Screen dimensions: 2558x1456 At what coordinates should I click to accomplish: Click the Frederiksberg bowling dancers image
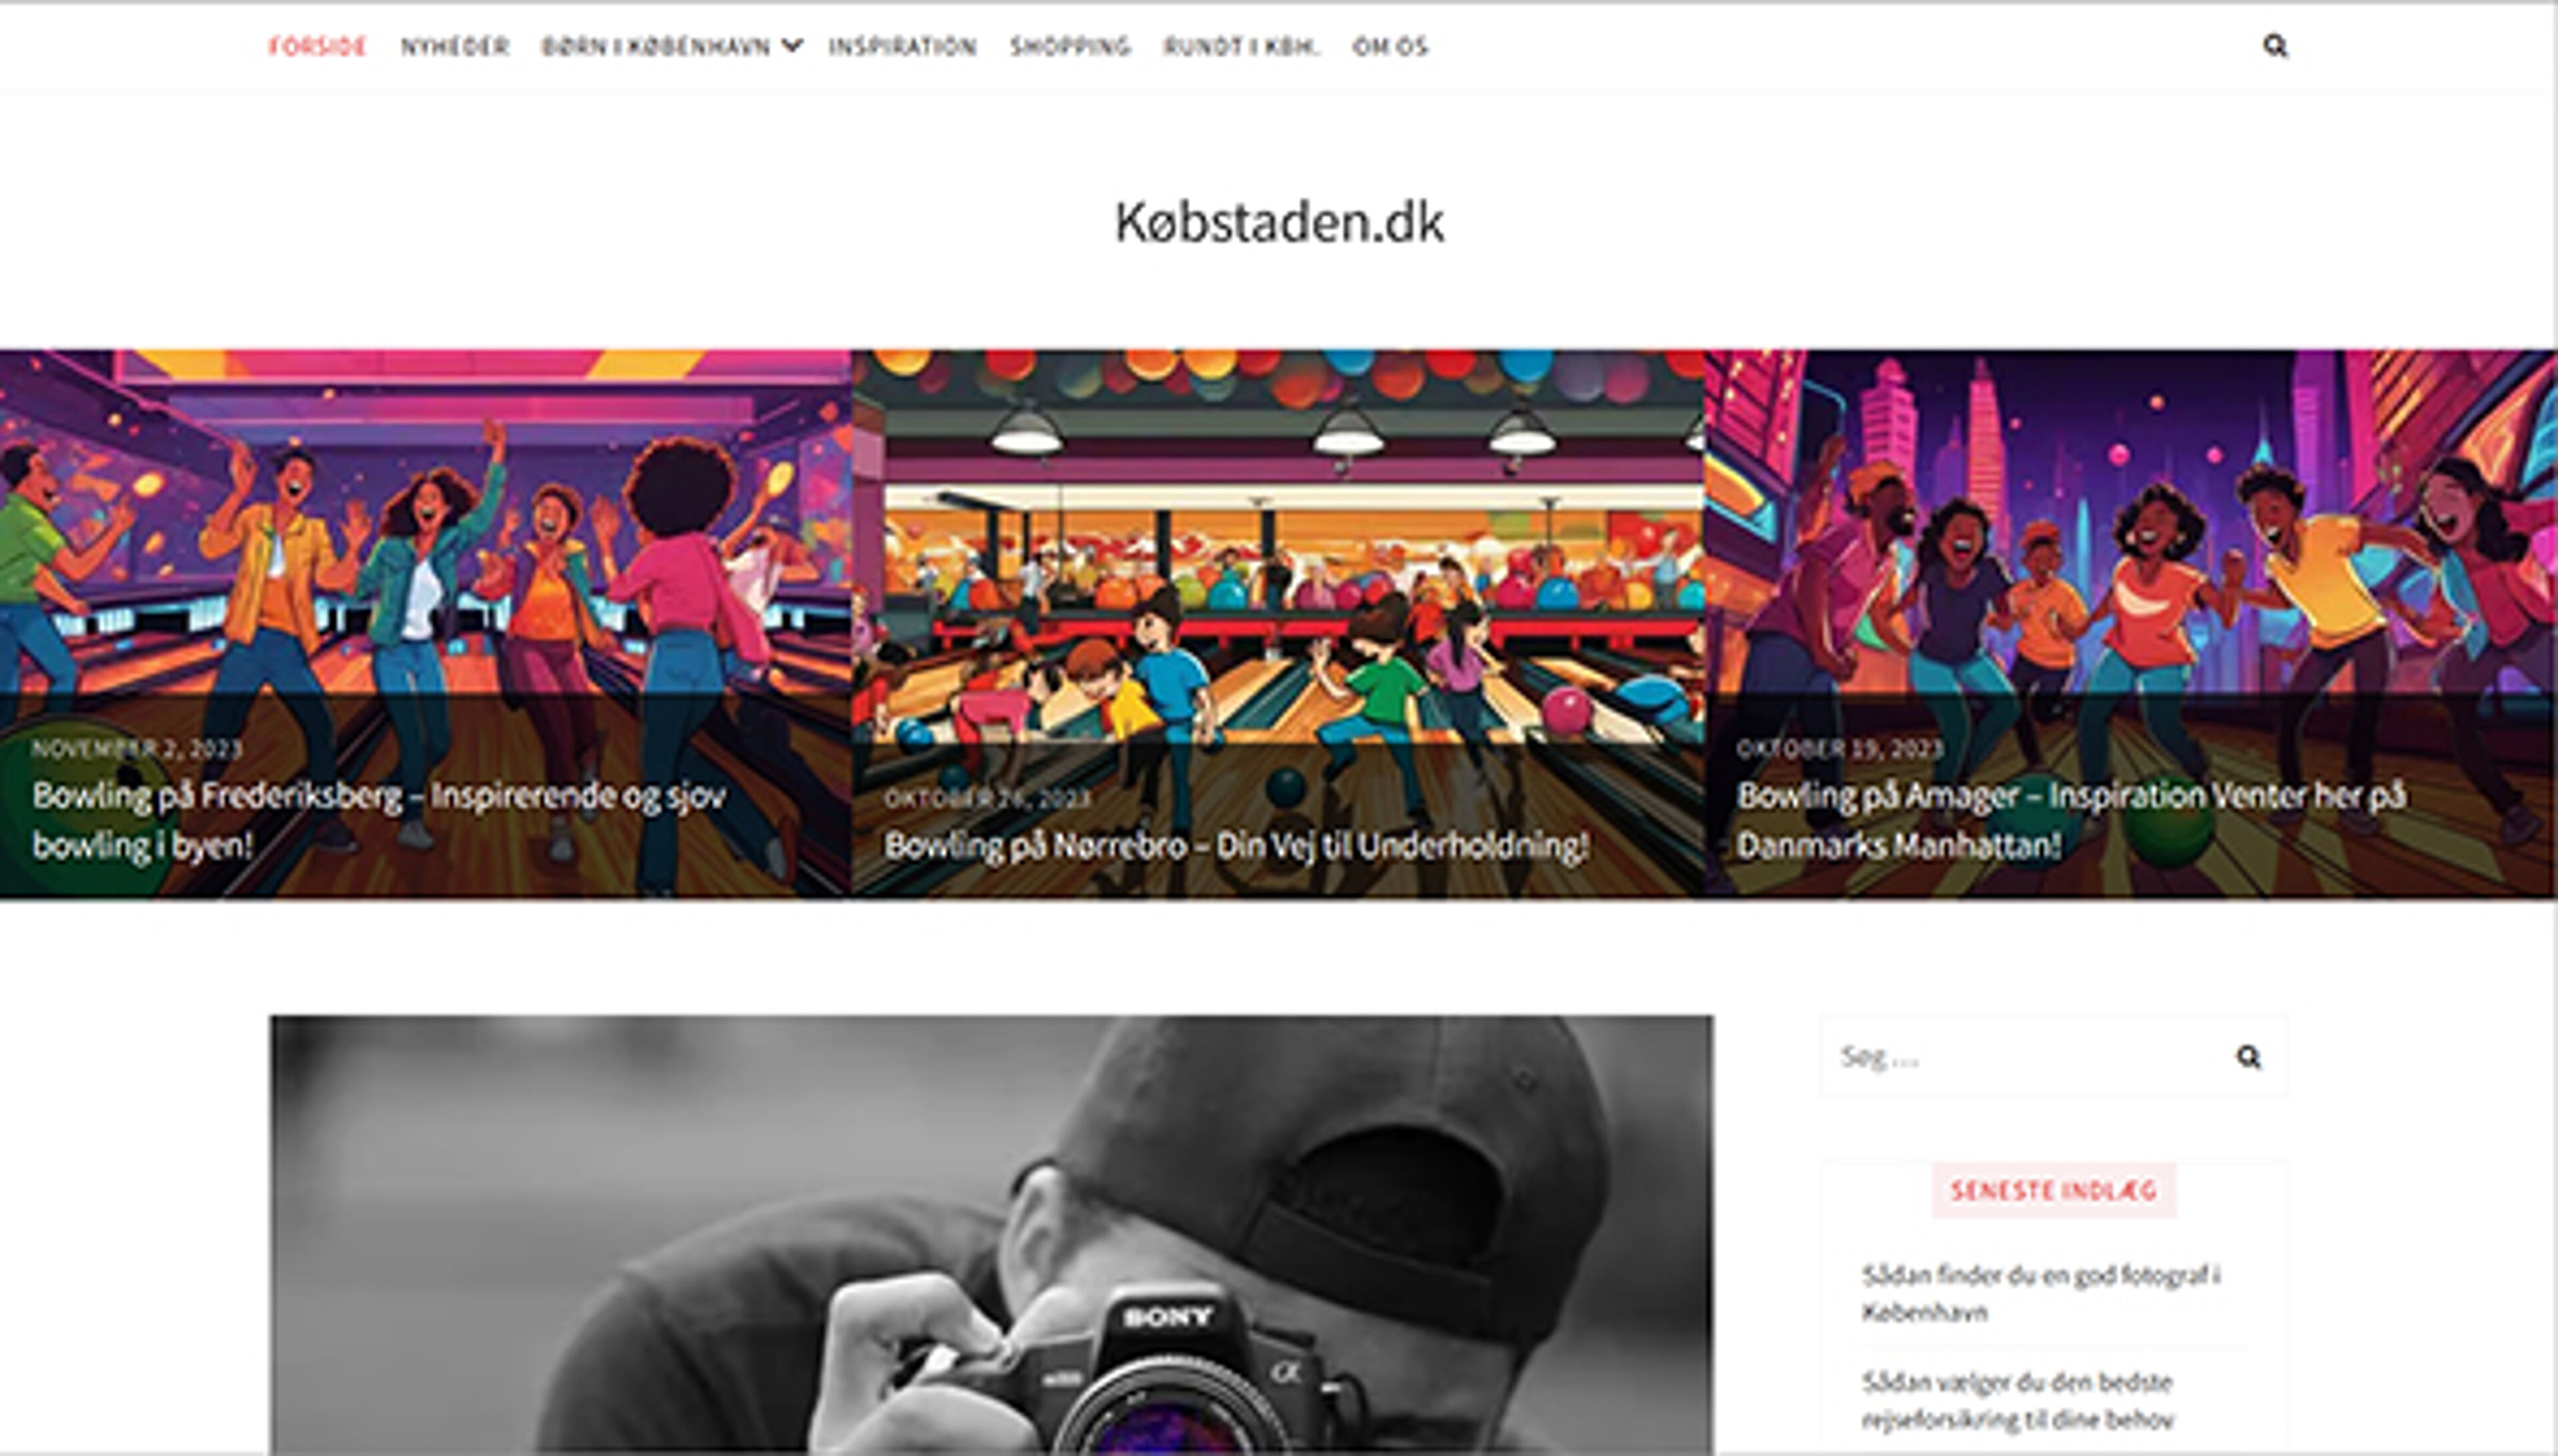425,520
